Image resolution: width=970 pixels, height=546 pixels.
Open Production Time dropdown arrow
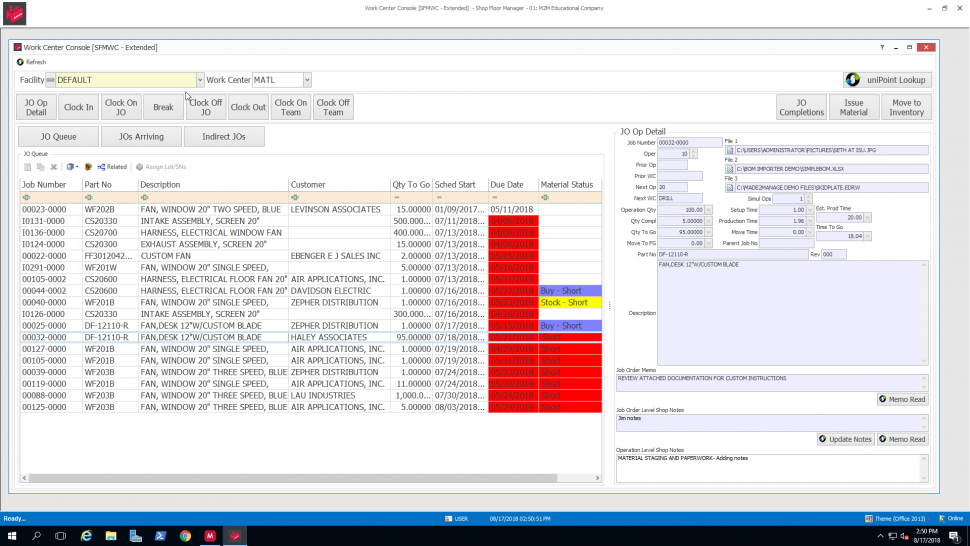click(810, 221)
